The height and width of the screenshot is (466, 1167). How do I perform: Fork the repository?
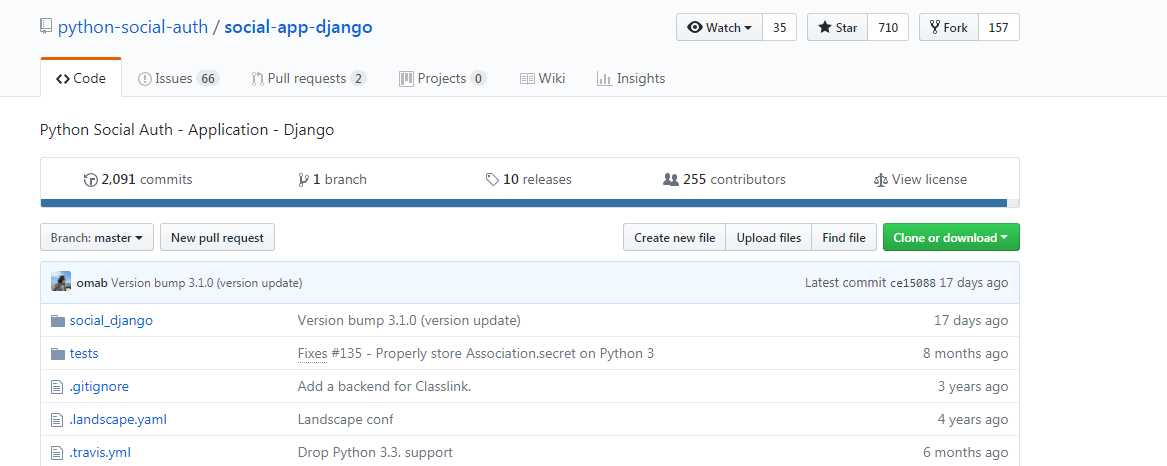click(x=948, y=28)
